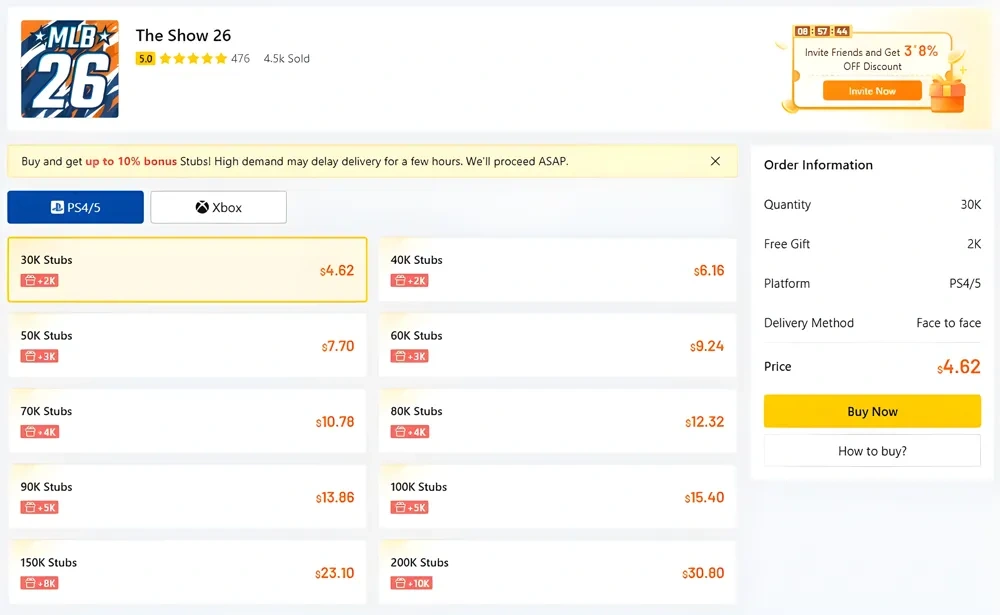Click the Buy Now button
This screenshot has width=1000, height=615.
point(872,411)
